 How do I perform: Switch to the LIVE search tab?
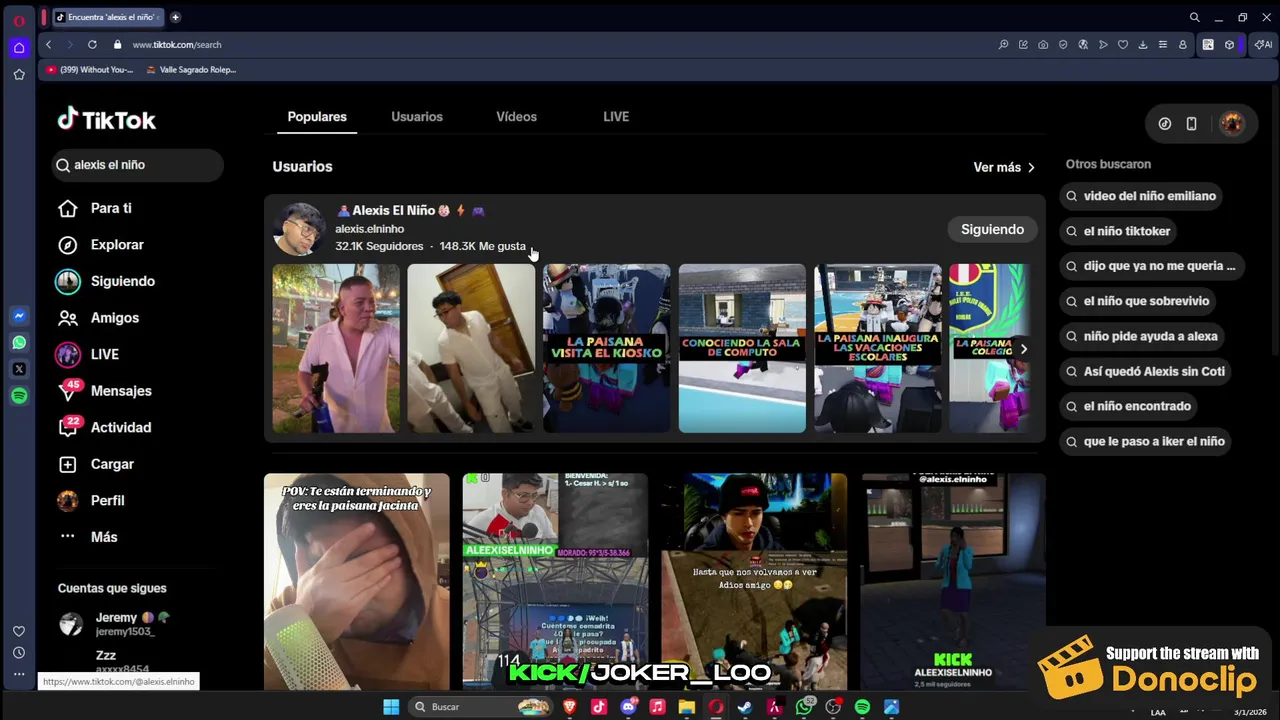(616, 117)
